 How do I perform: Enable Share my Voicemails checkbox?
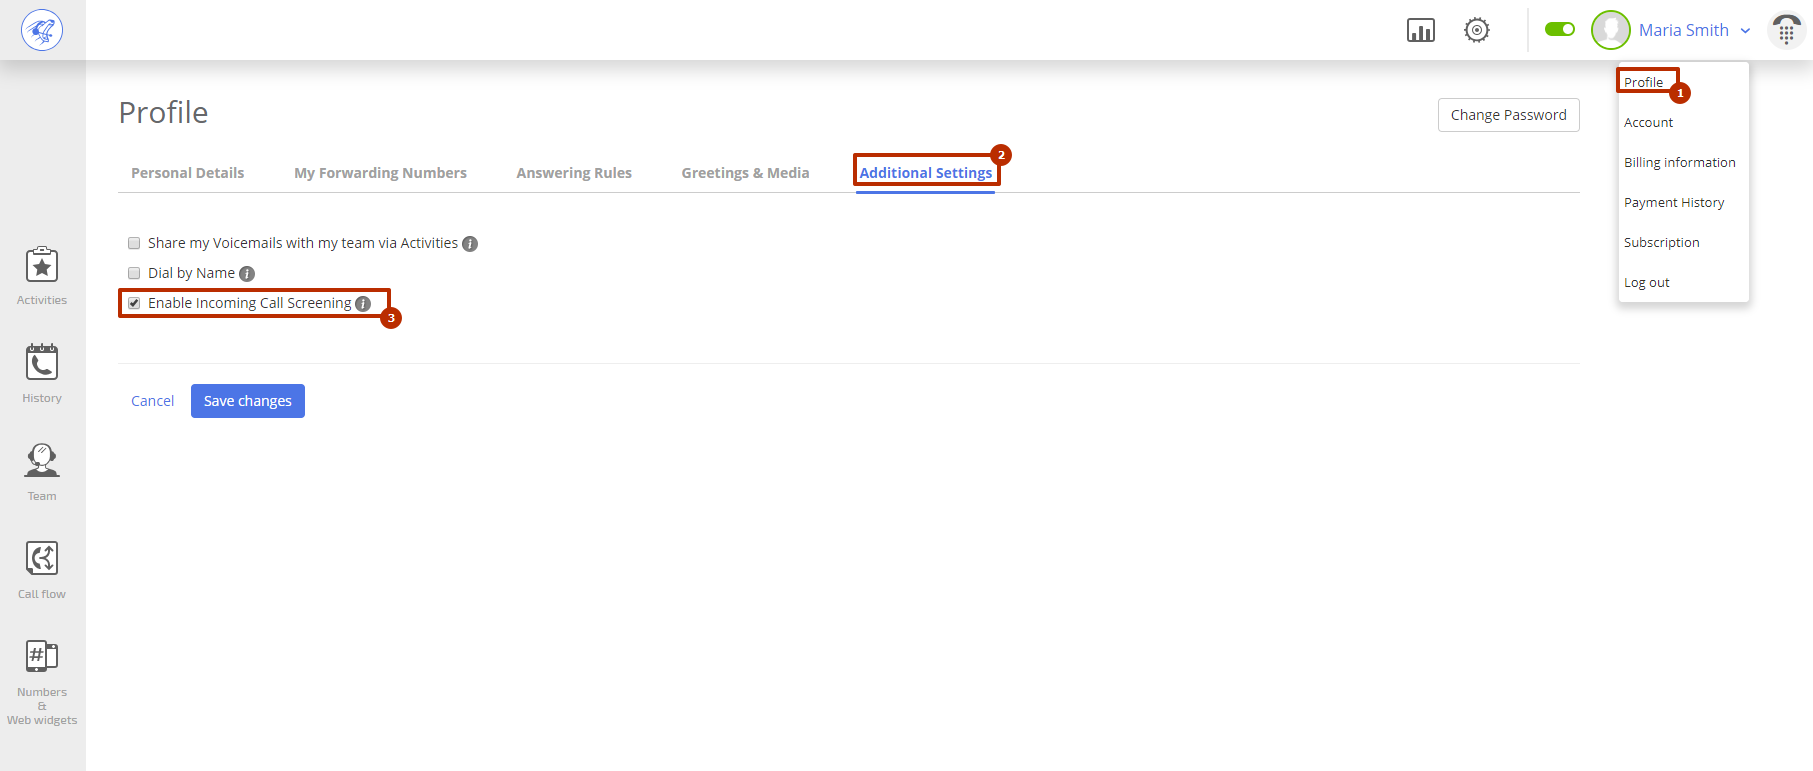134,243
